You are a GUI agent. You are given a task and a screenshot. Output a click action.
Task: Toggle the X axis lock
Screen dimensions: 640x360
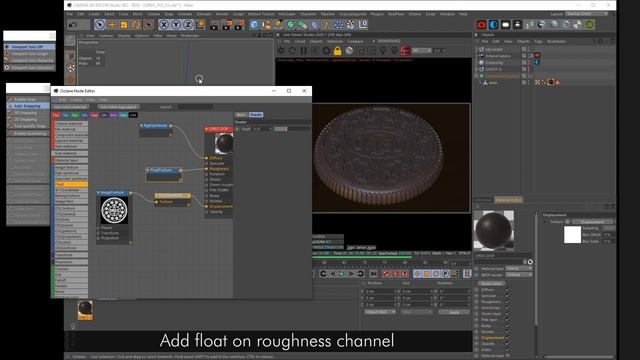pyautogui.click(x=164, y=25)
